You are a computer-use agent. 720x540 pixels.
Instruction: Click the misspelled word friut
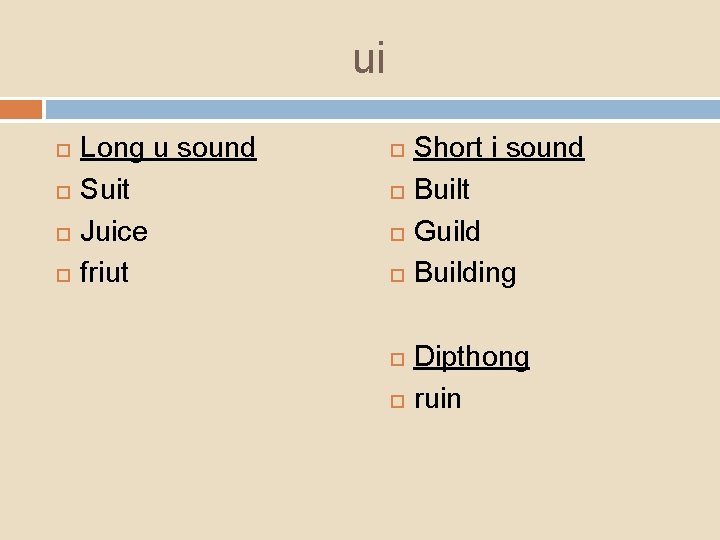104,273
